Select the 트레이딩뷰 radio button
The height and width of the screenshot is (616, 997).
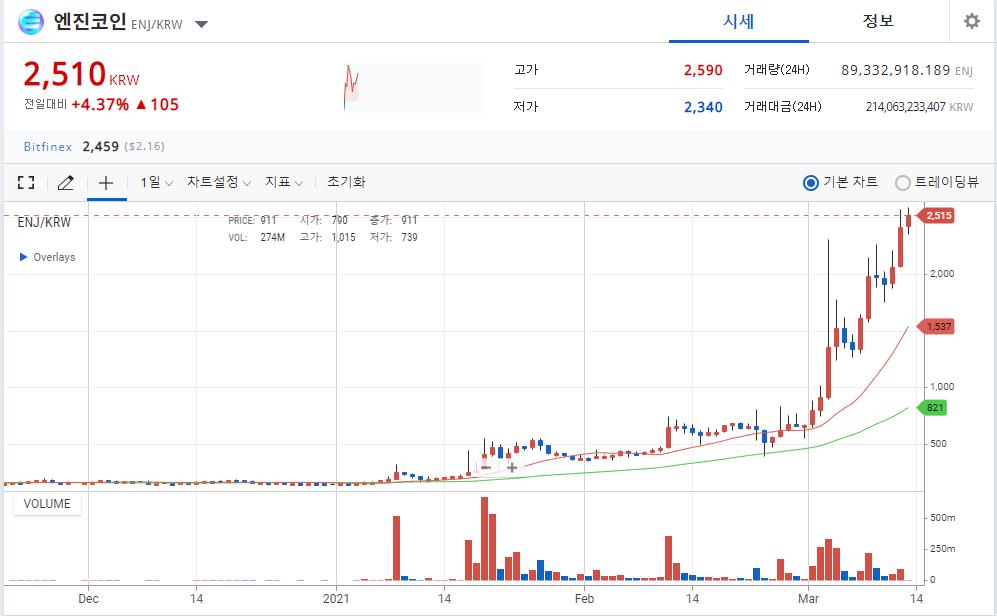(x=902, y=183)
